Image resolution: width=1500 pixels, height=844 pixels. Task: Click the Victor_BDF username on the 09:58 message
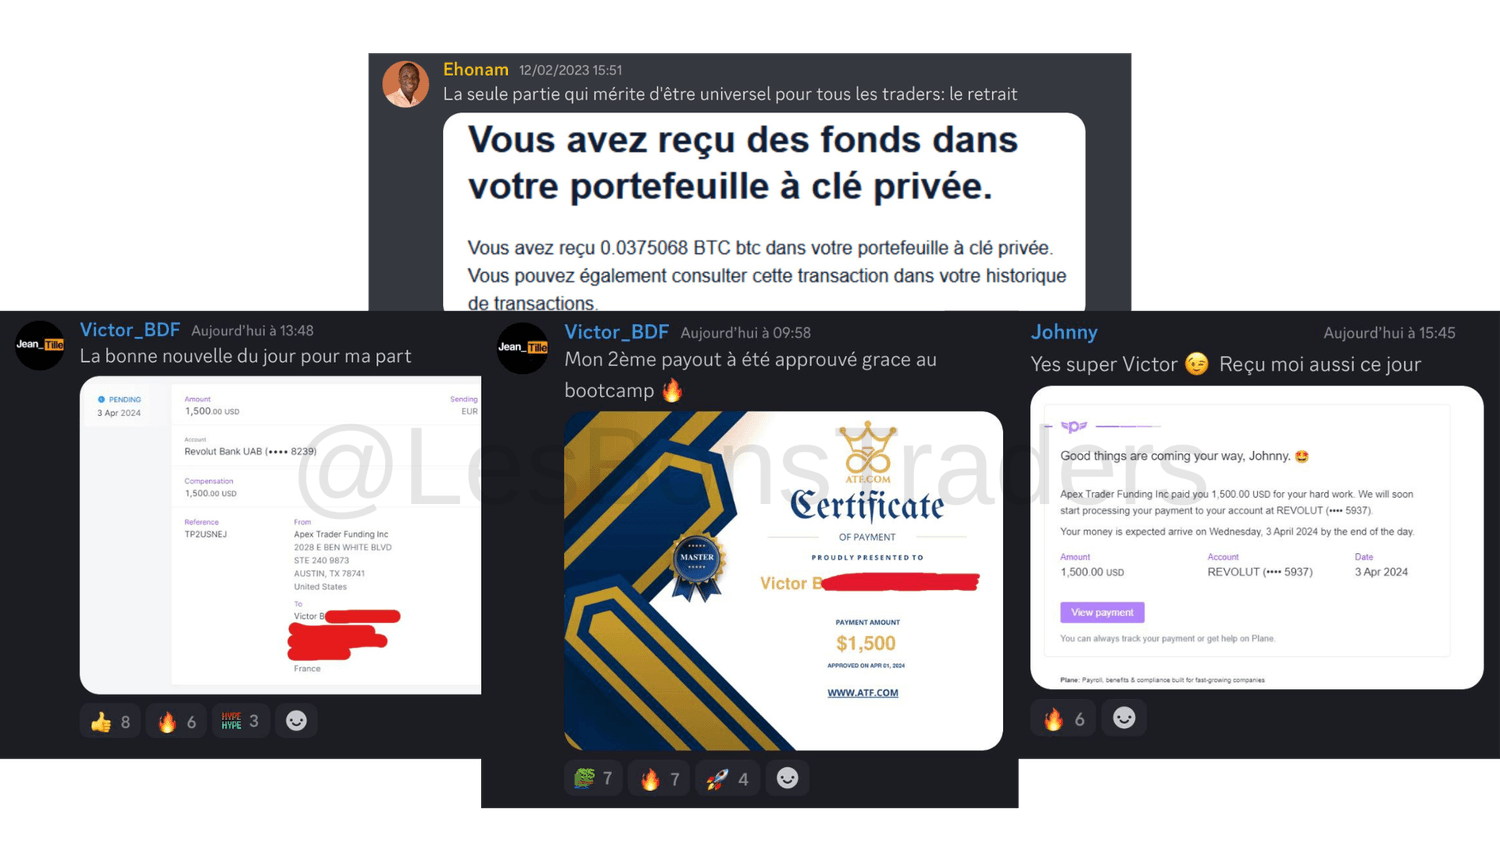click(616, 332)
